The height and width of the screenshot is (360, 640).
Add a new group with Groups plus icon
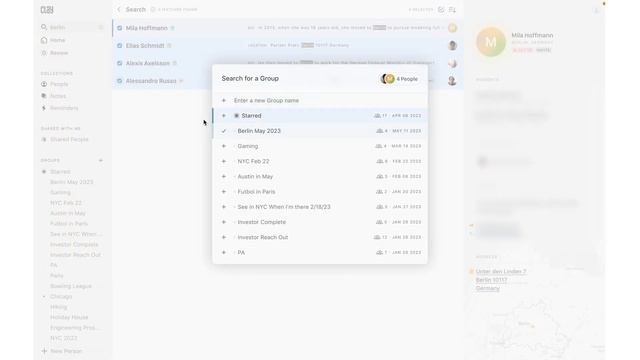click(101, 160)
